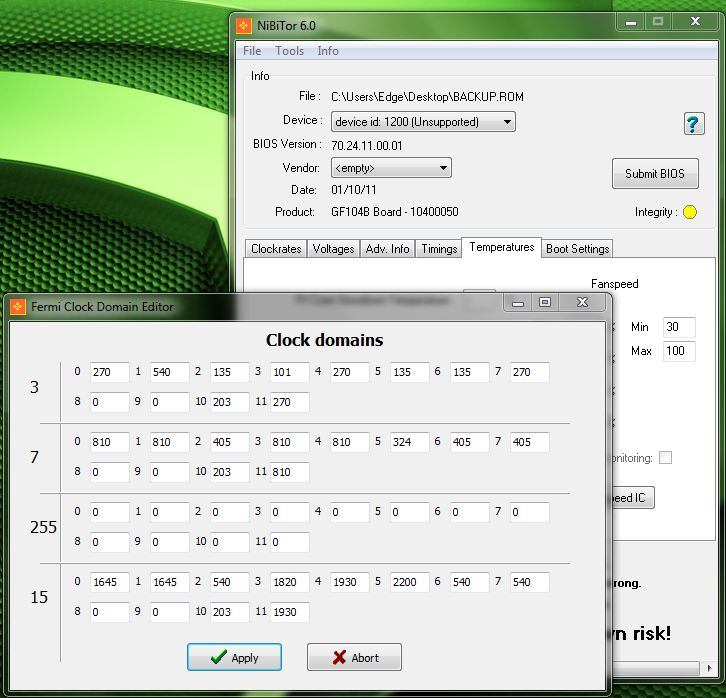Click domain 11 field showing 1930 in row 15

pyautogui.click(x=289, y=611)
